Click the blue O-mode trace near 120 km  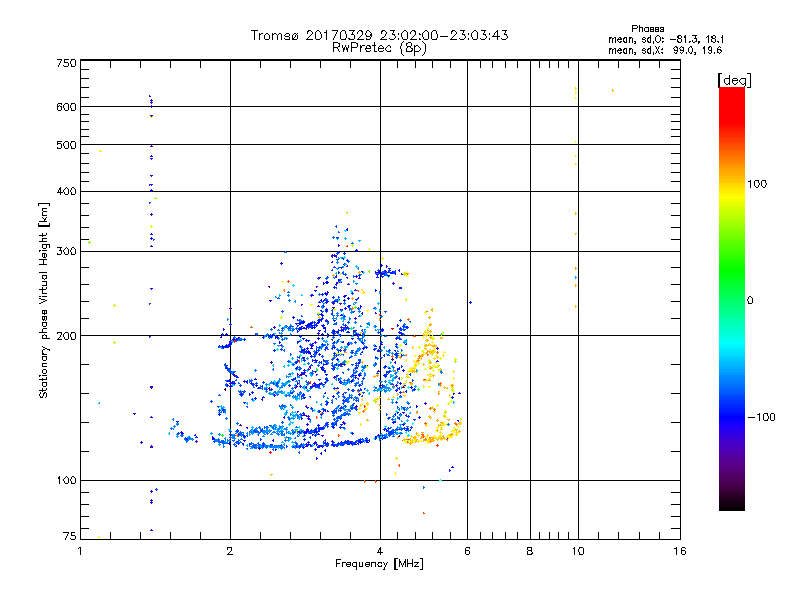(306, 444)
